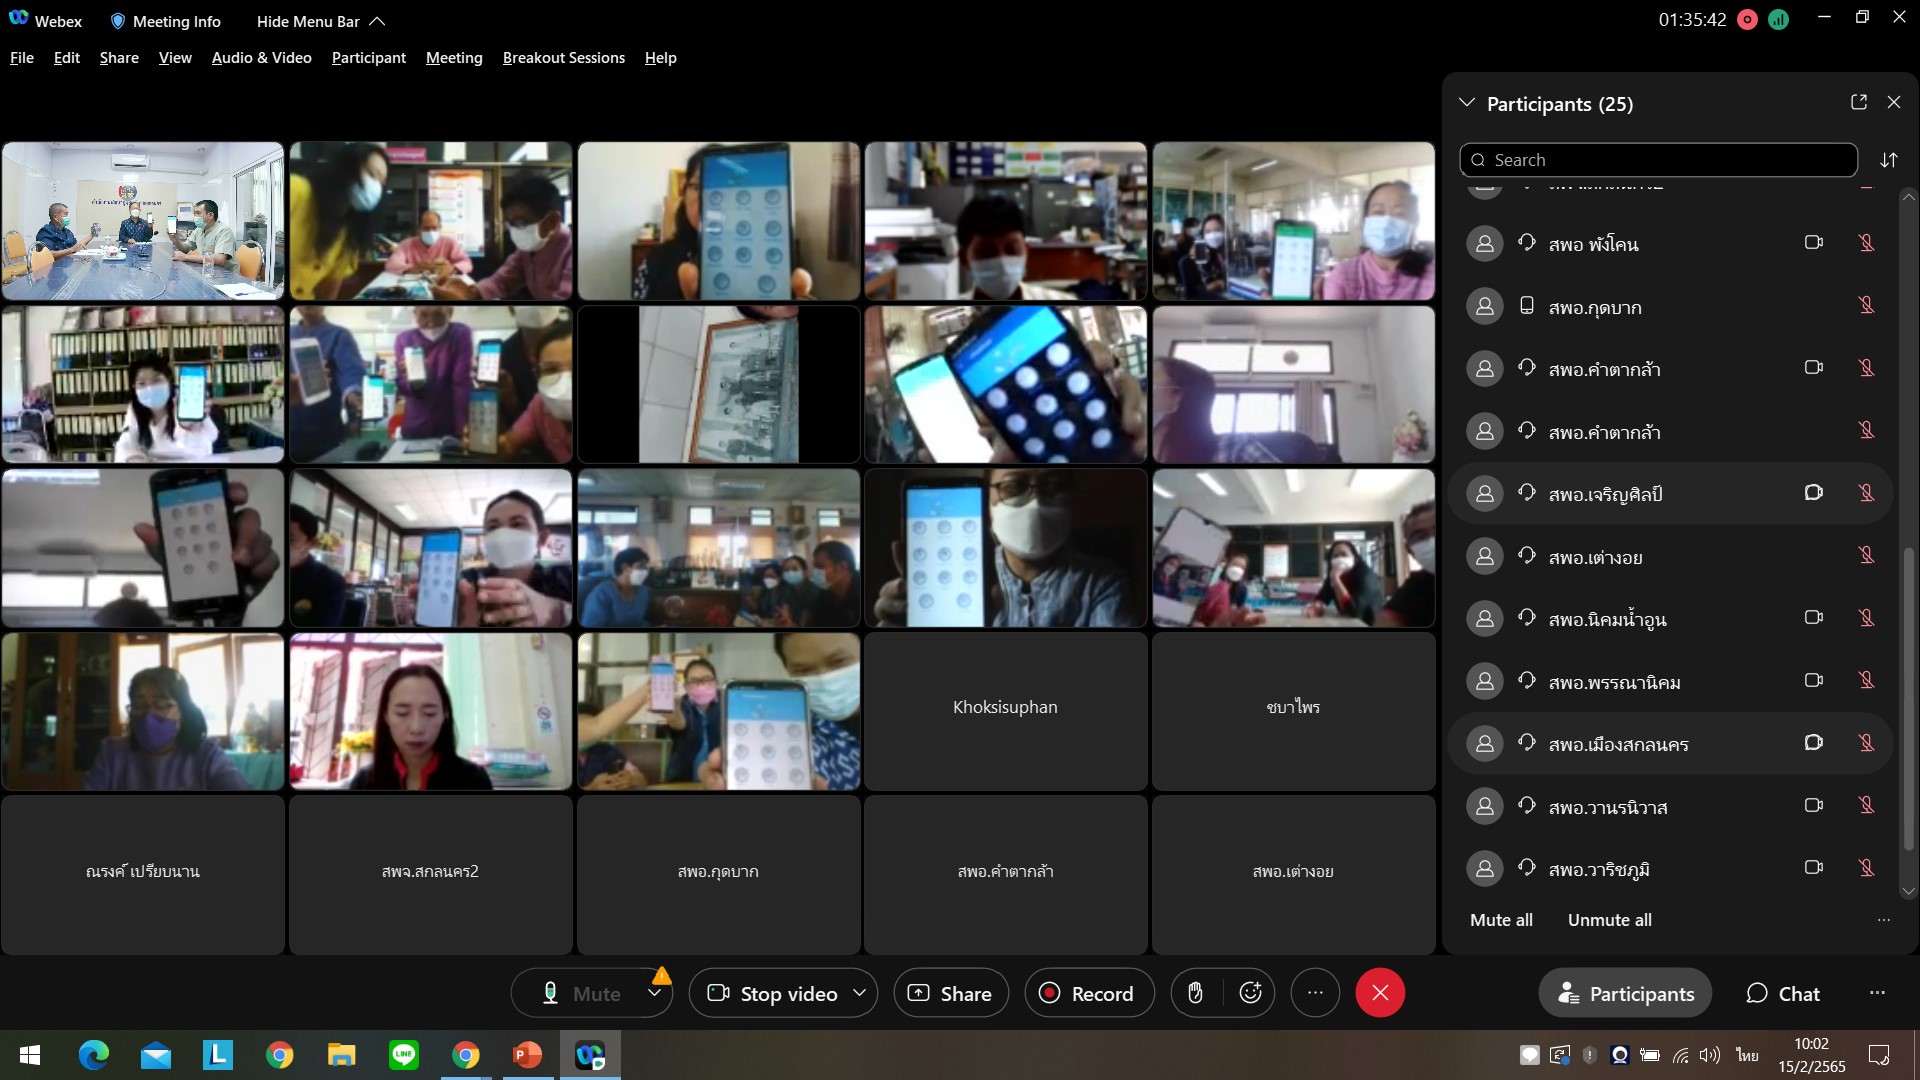Click the red recording indicator in the title bar
Screen dimensions: 1920x1080
click(1748, 20)
